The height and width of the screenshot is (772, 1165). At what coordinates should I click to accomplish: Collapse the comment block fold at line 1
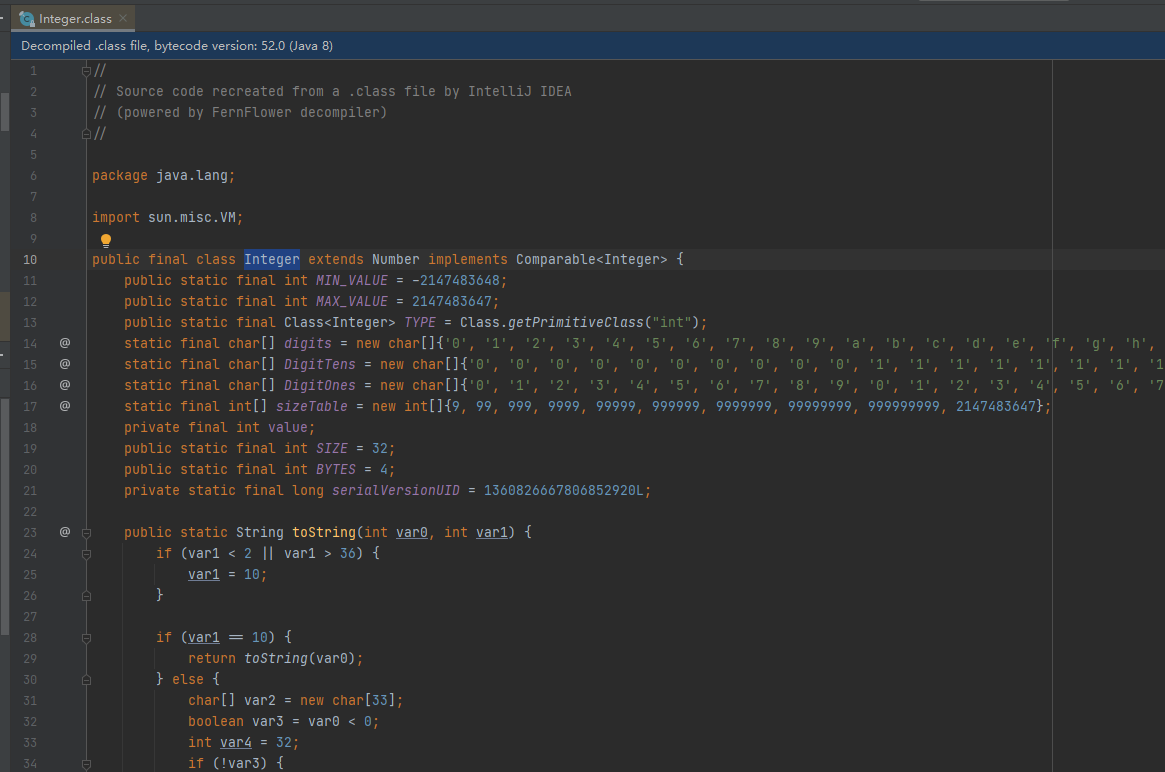pos(86,71)
